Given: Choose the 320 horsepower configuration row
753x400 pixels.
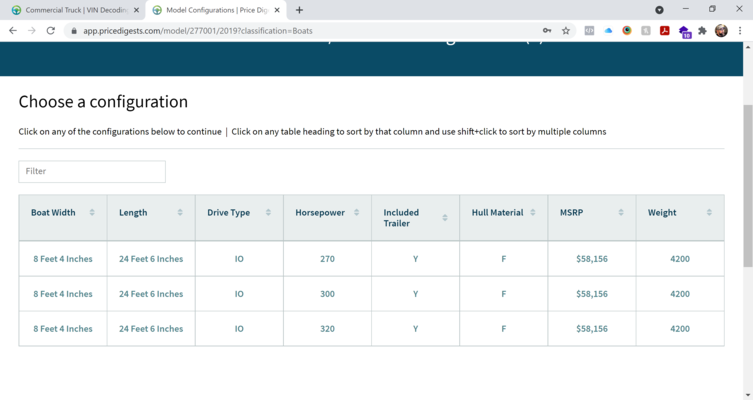Looking at the screenshot, I should [327, 329].
